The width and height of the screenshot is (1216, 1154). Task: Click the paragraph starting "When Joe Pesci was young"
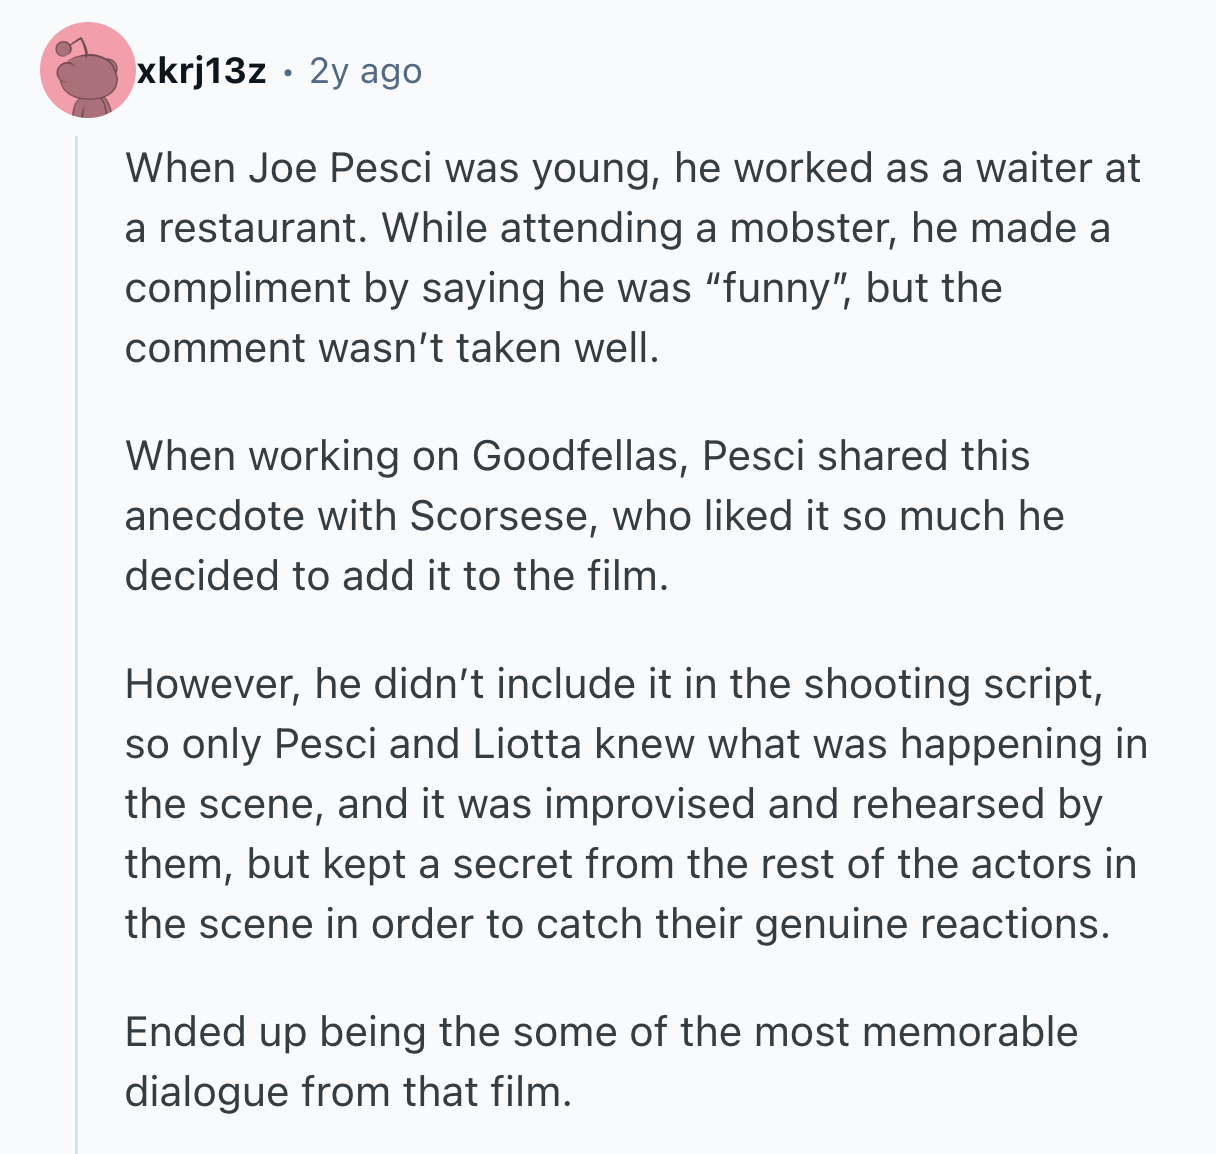(x=632, y=257)
